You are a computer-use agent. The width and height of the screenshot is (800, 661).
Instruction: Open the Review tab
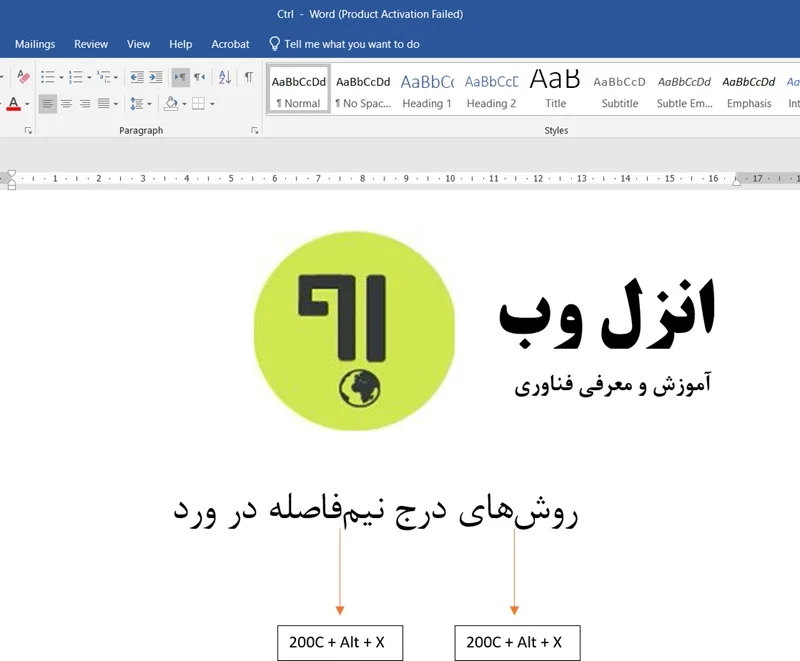tap(91, 44)
